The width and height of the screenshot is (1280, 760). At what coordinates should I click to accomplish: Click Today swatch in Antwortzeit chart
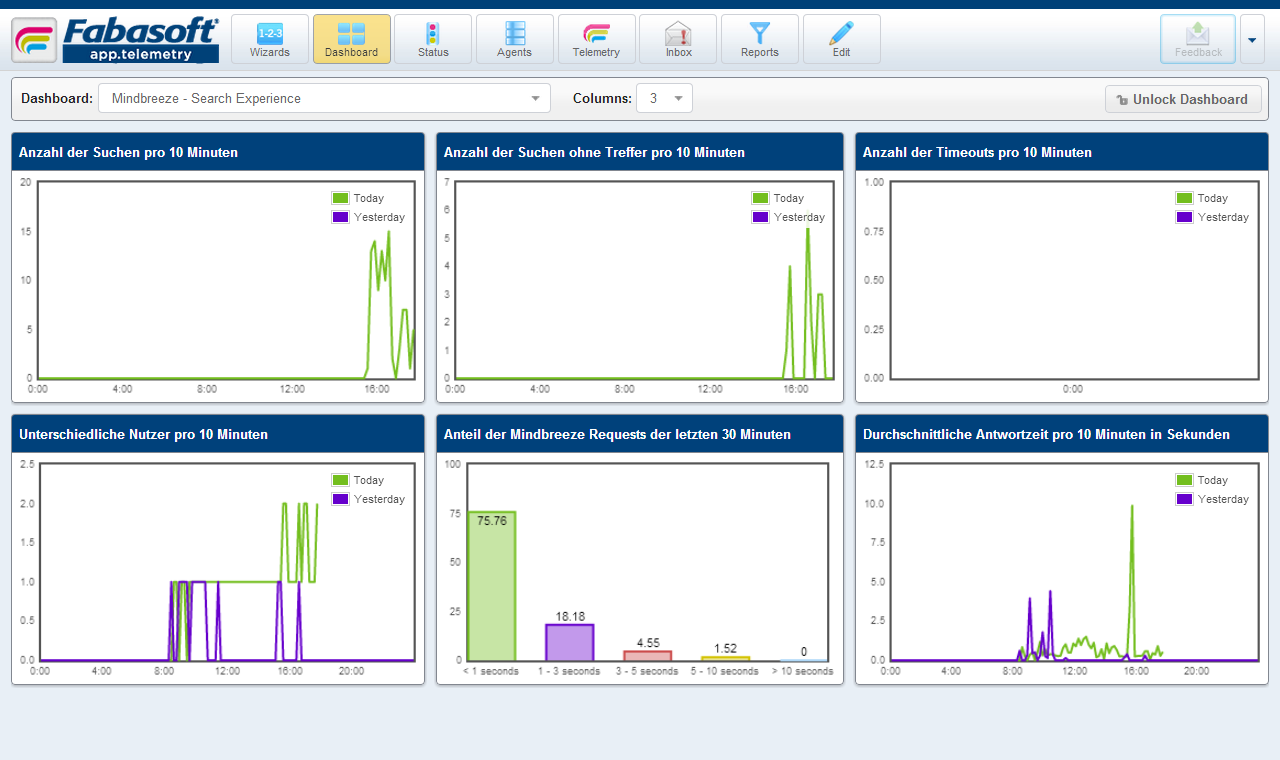(1184, 480)
